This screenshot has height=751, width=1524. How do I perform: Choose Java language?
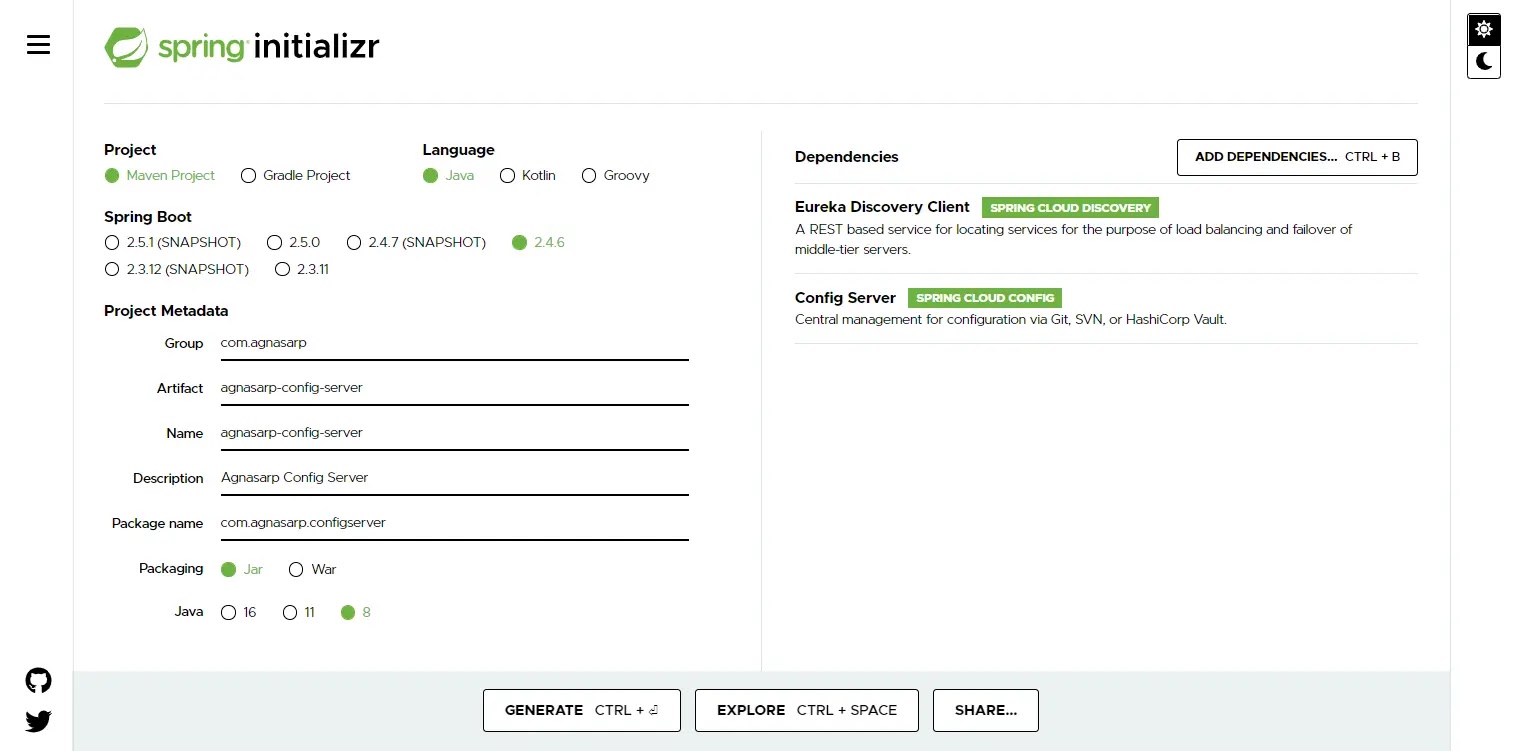(449, 175)
